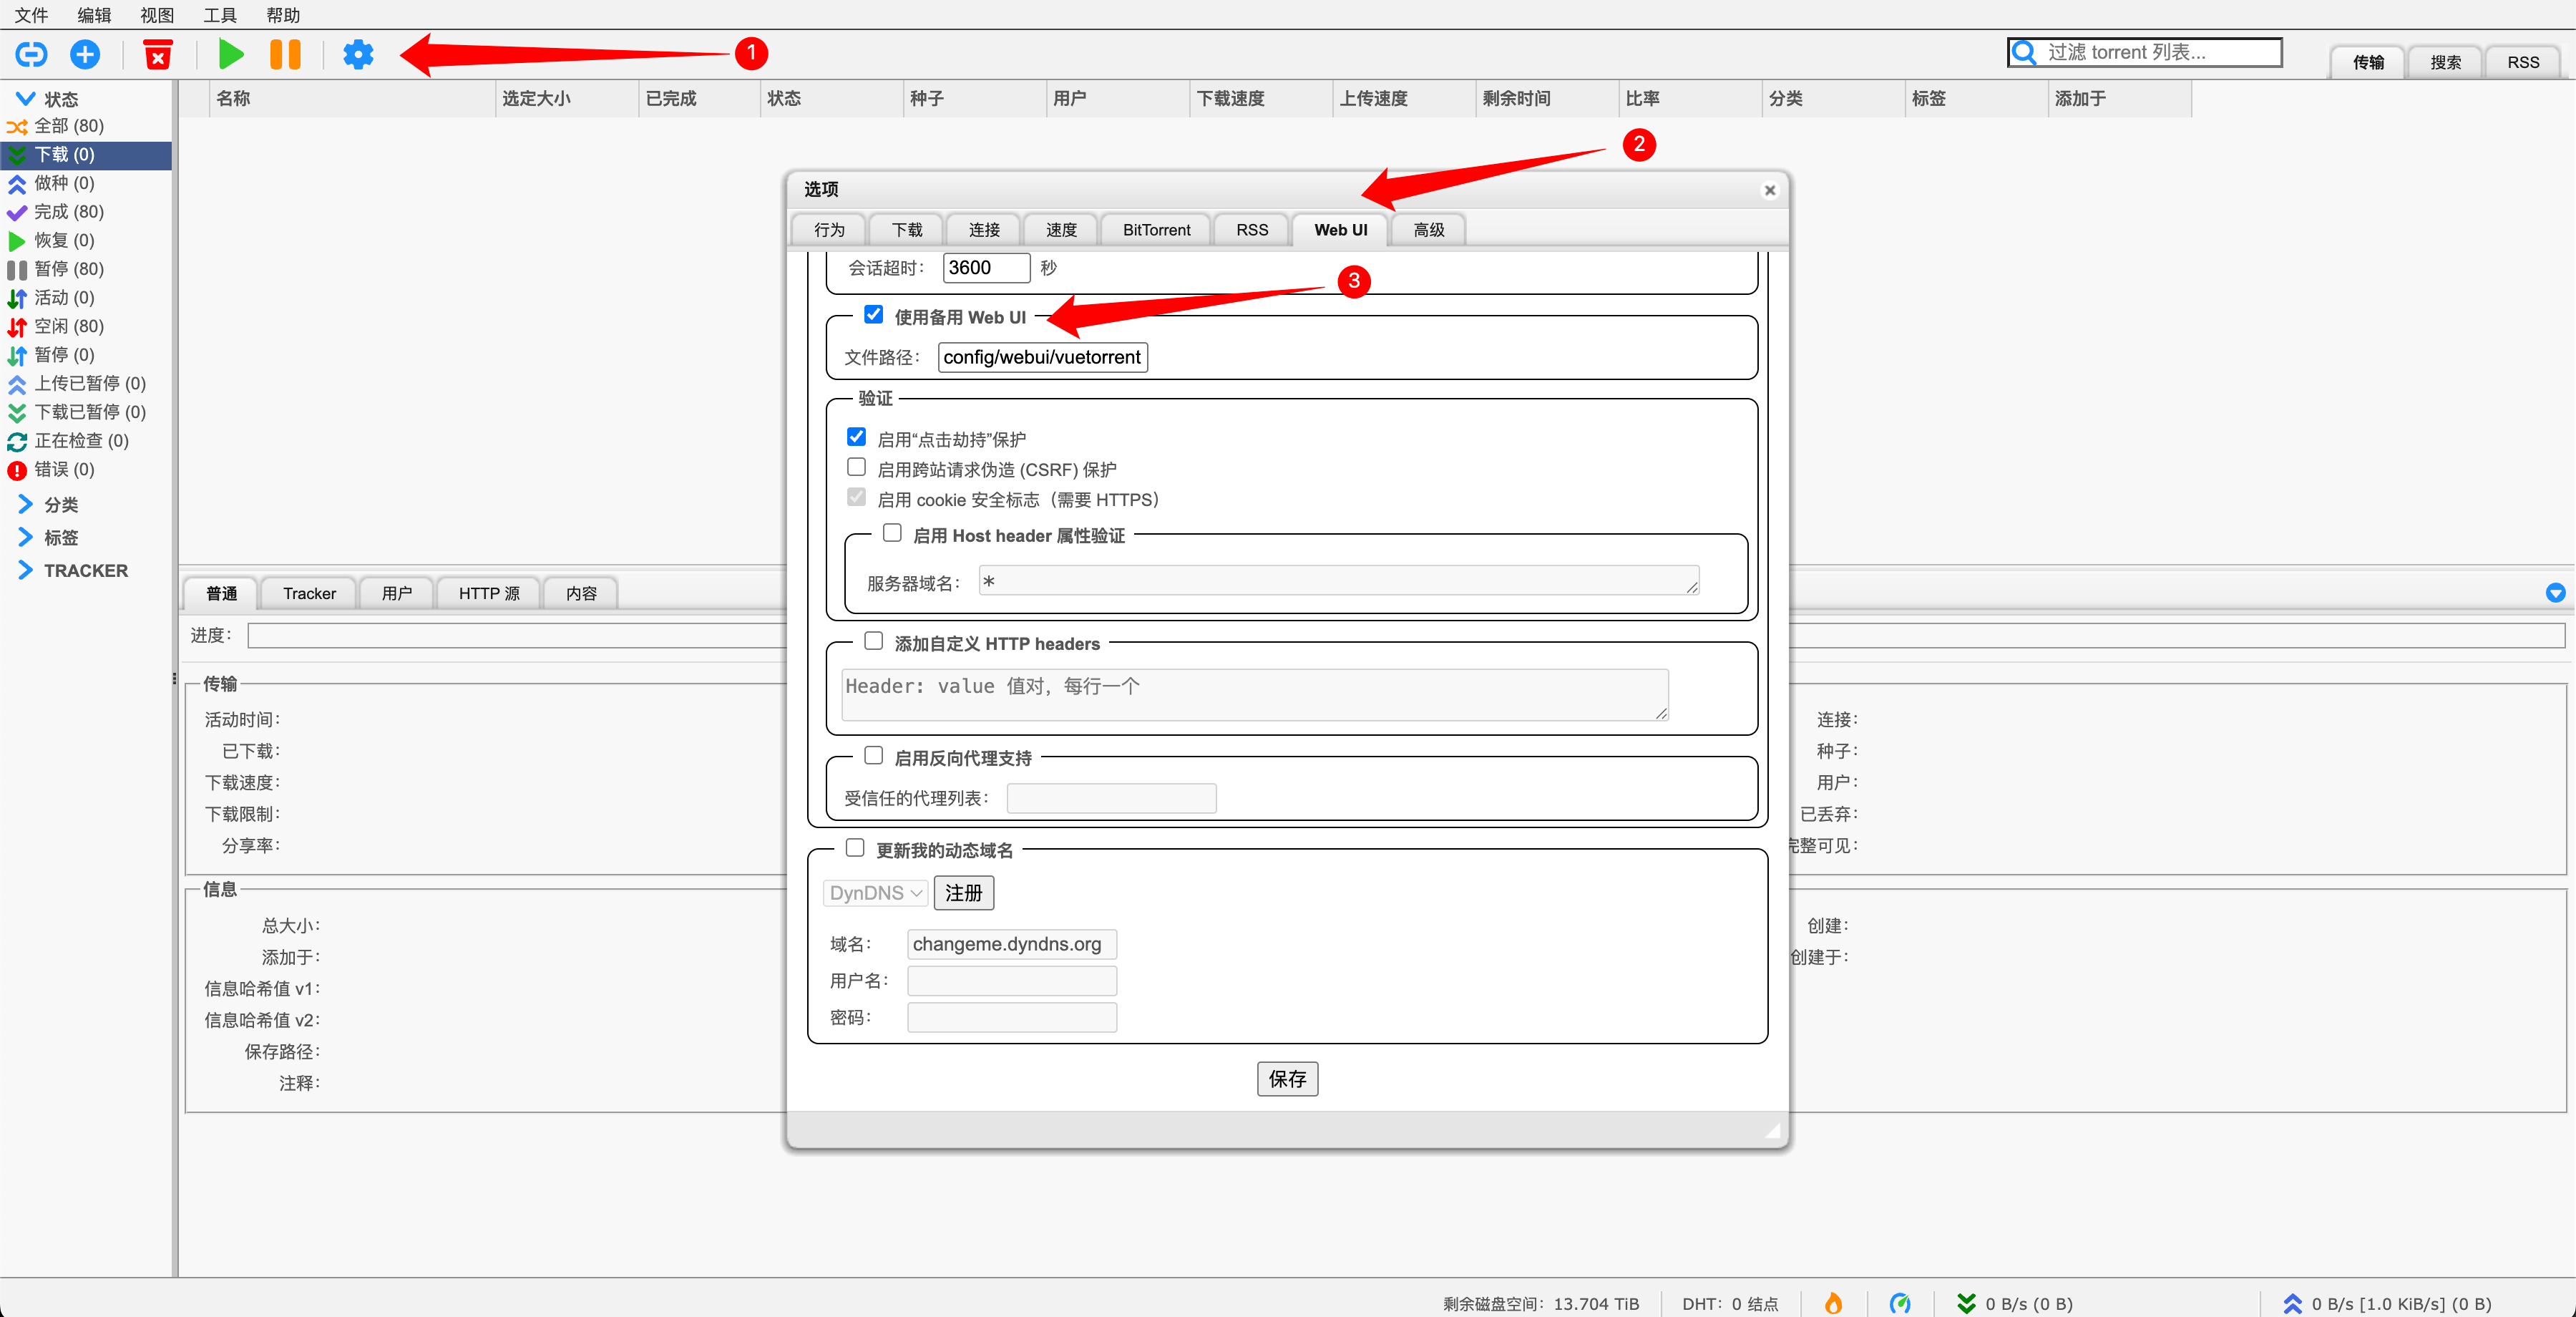Click the blue collapse arrow on properties panel

click(2555, 593)
